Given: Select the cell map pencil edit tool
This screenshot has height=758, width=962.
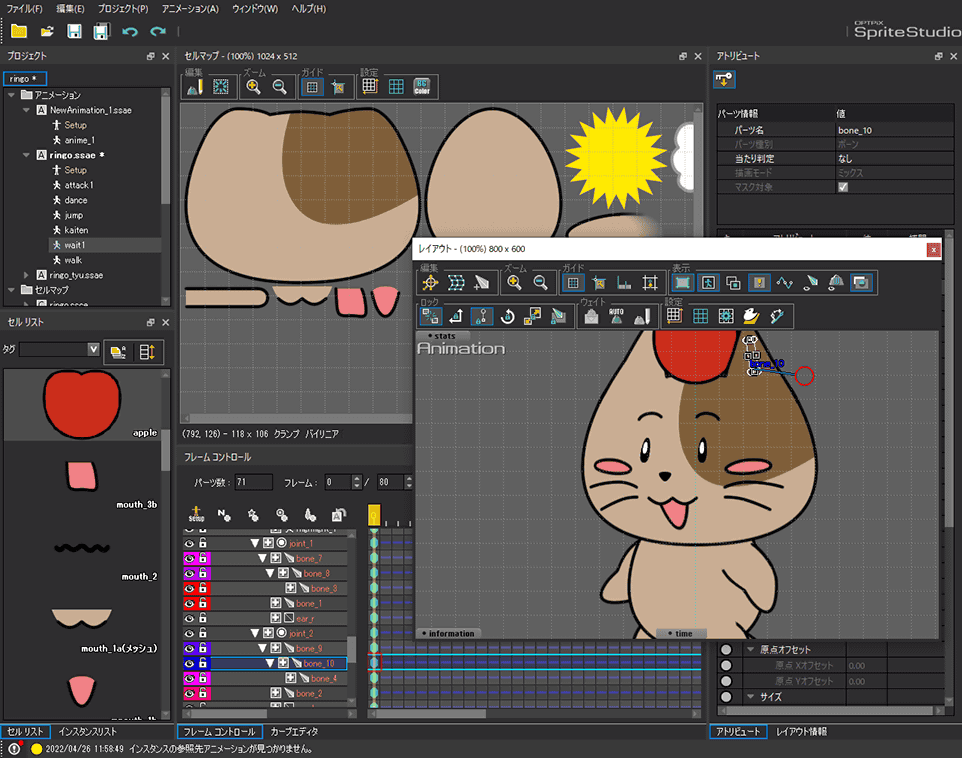Looking at the screenshot, I should (194, 87).
